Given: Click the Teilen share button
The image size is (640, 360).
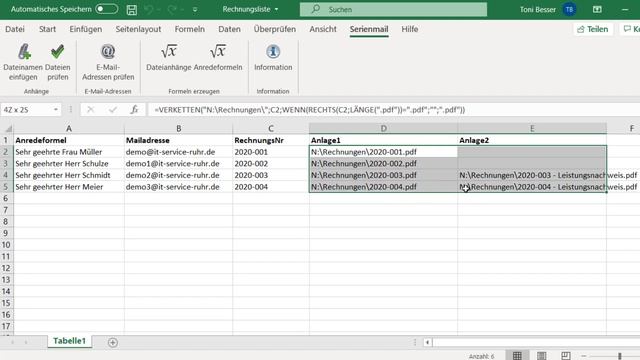Looking at the screenshot, I should click(593, 29).
